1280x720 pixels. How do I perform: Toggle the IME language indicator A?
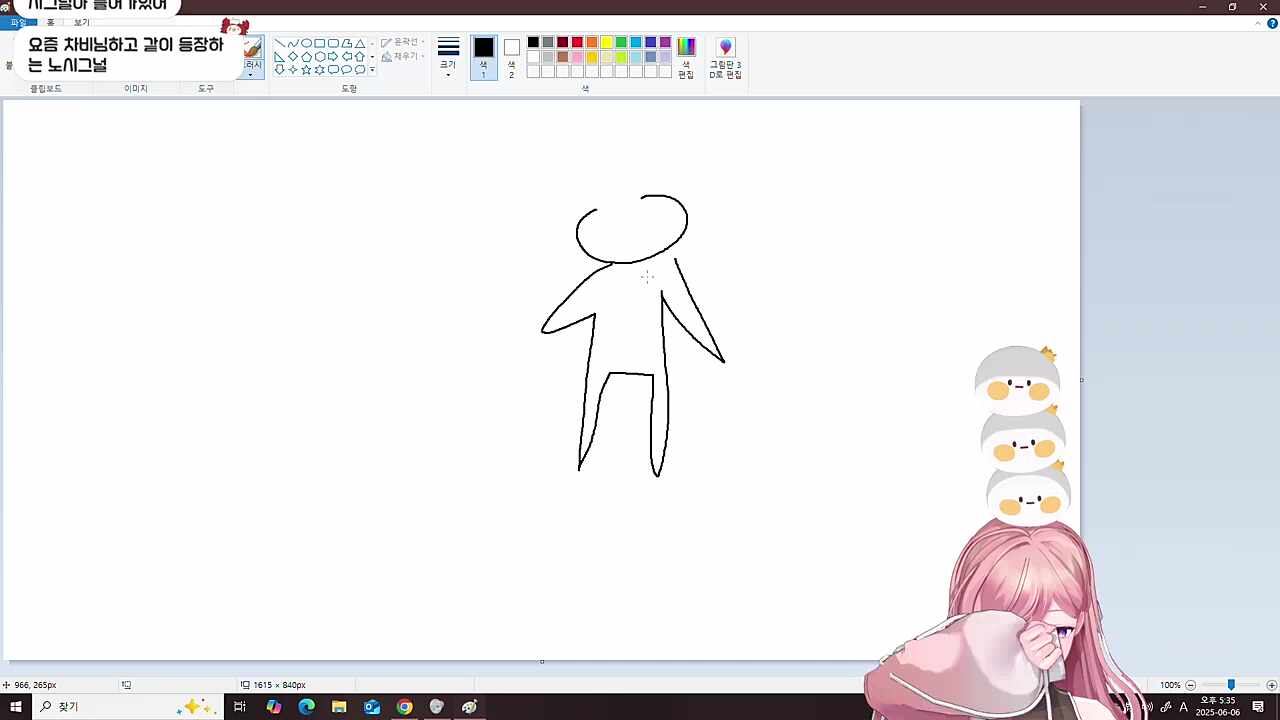click(1184, 707)
